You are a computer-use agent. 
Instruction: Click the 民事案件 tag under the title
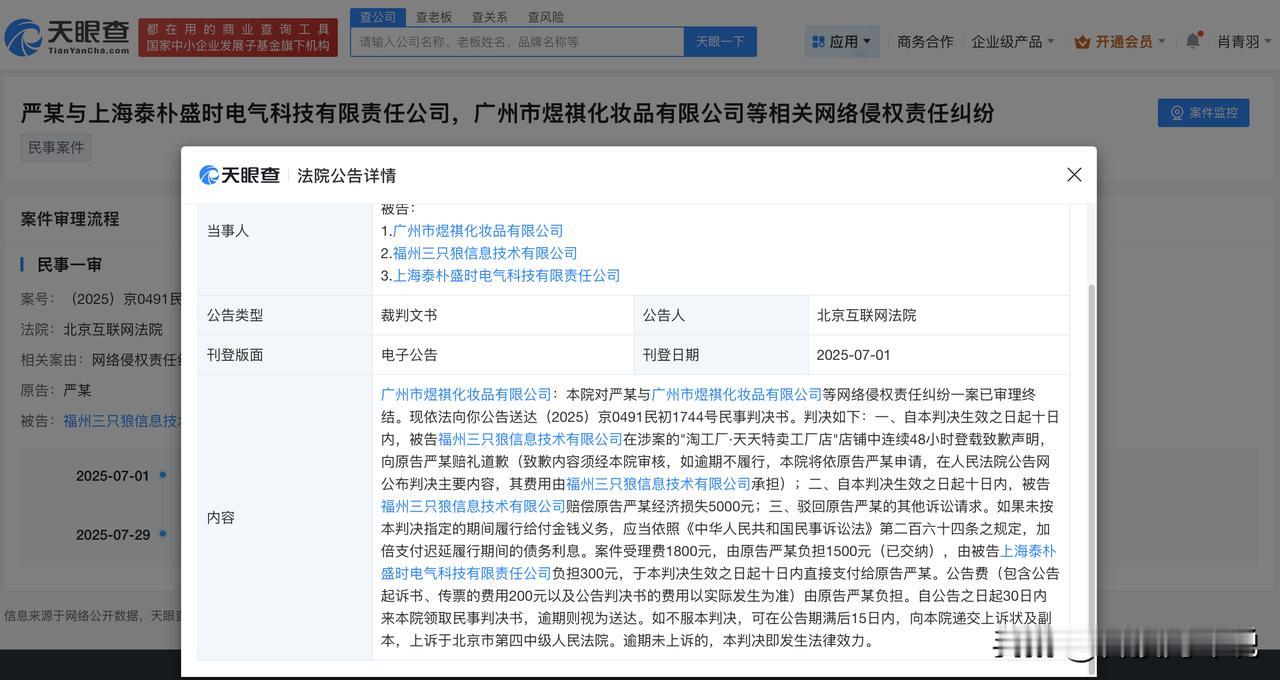(x=56, y=147)
